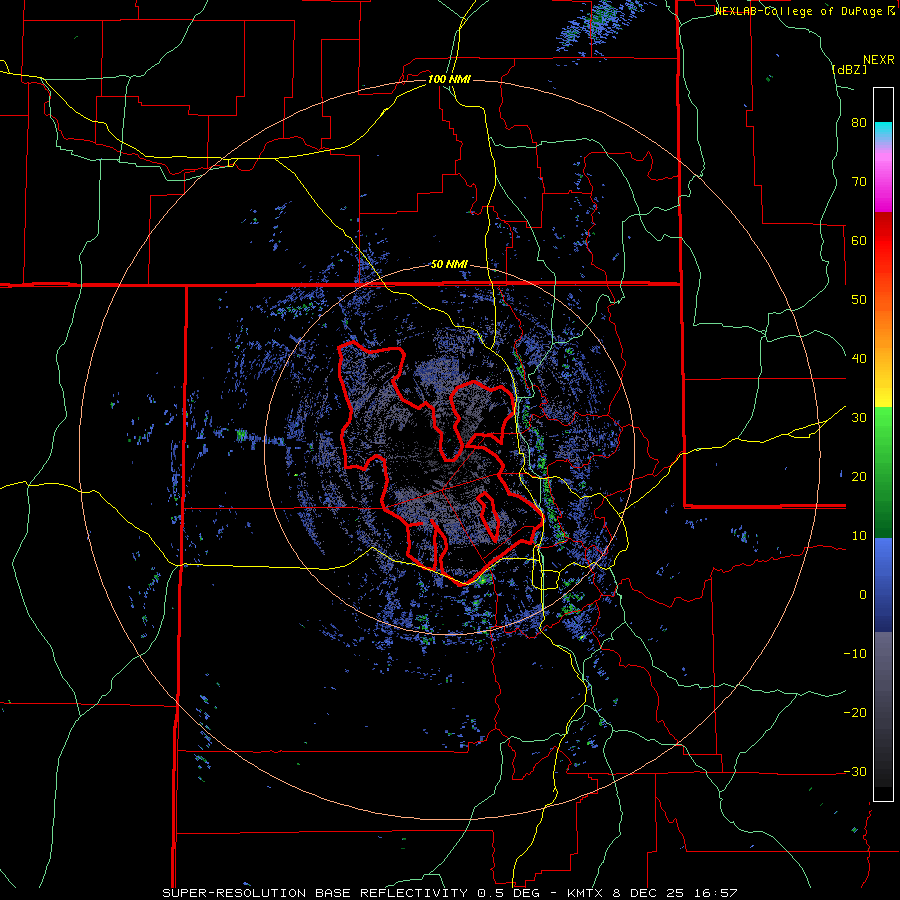Screen dimensions: 900x900
Task: Click the -20 value on the dBZ scale
Action: 855,713
